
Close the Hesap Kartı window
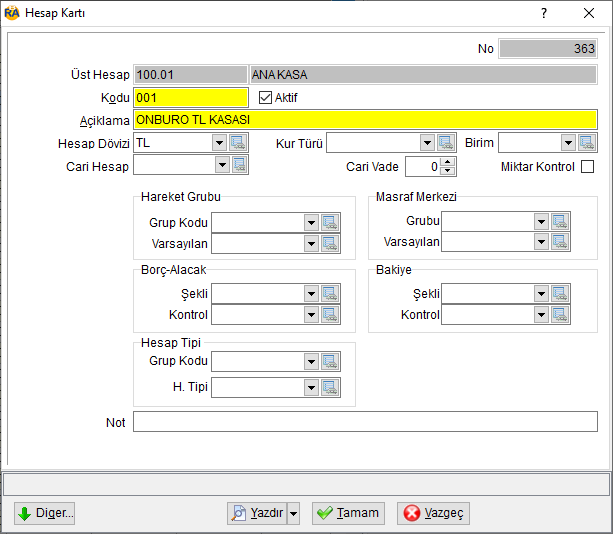pos(589,13)
